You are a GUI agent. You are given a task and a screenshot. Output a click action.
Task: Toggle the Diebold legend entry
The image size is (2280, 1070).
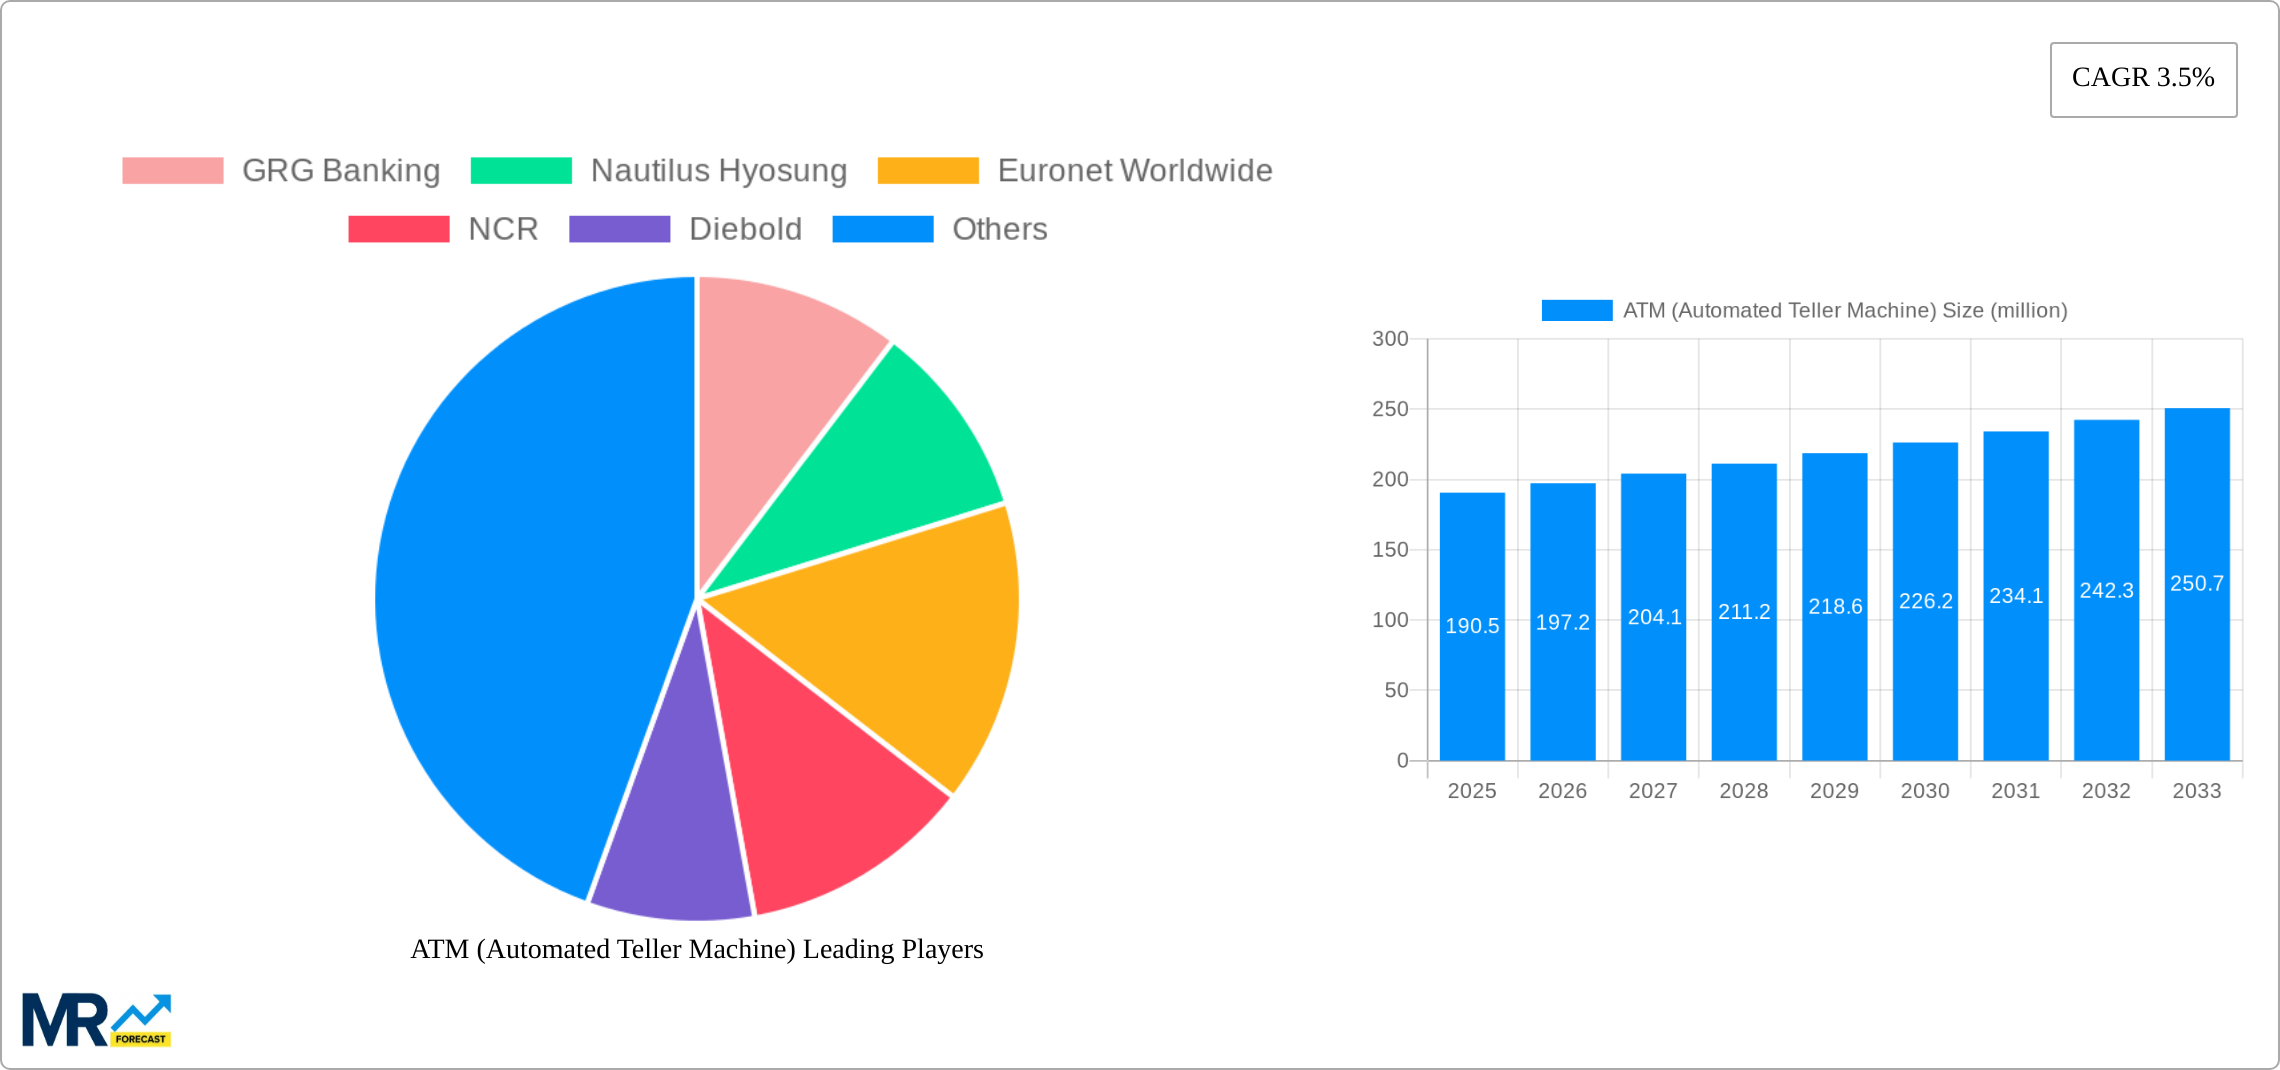(x=685, y=229)
